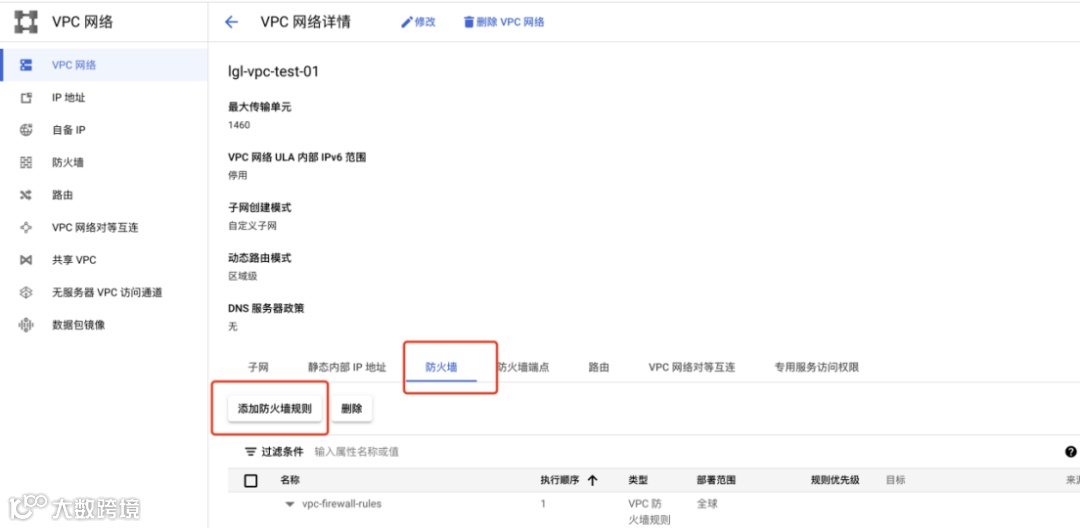Click the 自定义子网 value
Image resolution: width=1080 pixels, height=528 pixels.
click(x=252, y=226)
